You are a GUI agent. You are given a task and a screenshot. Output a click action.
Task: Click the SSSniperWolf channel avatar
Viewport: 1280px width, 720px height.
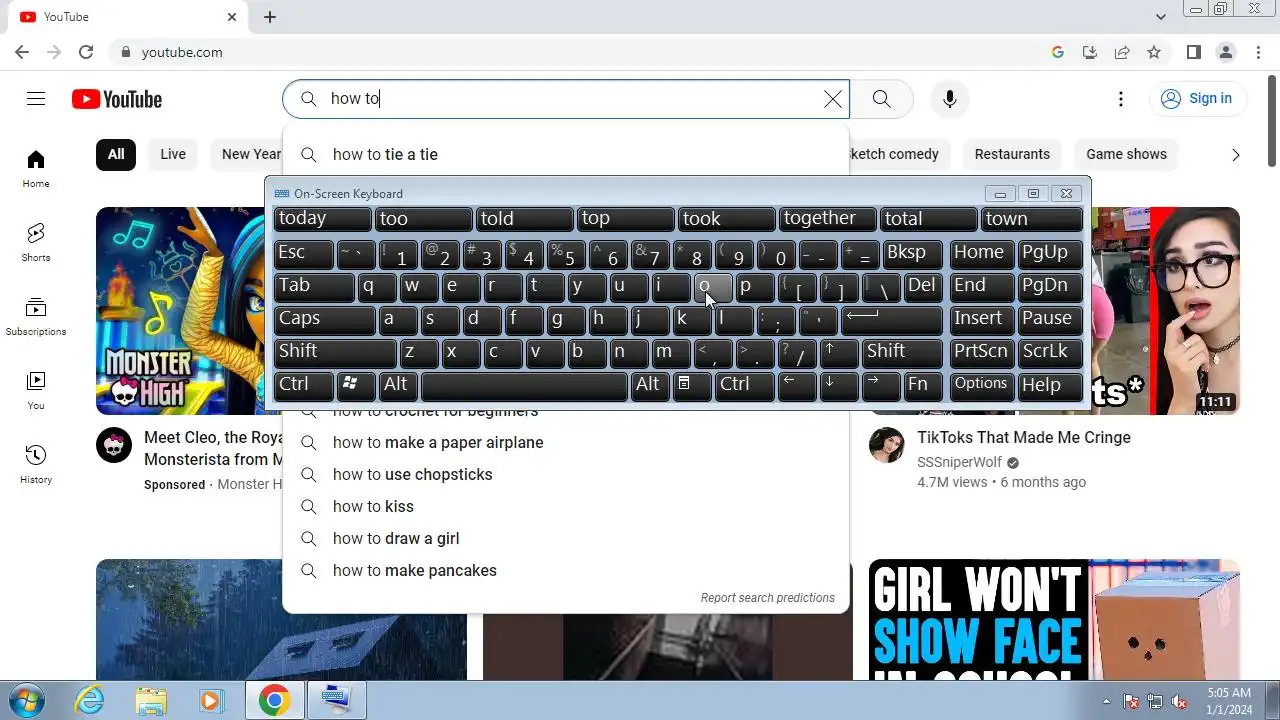click(x=887, y=445)
